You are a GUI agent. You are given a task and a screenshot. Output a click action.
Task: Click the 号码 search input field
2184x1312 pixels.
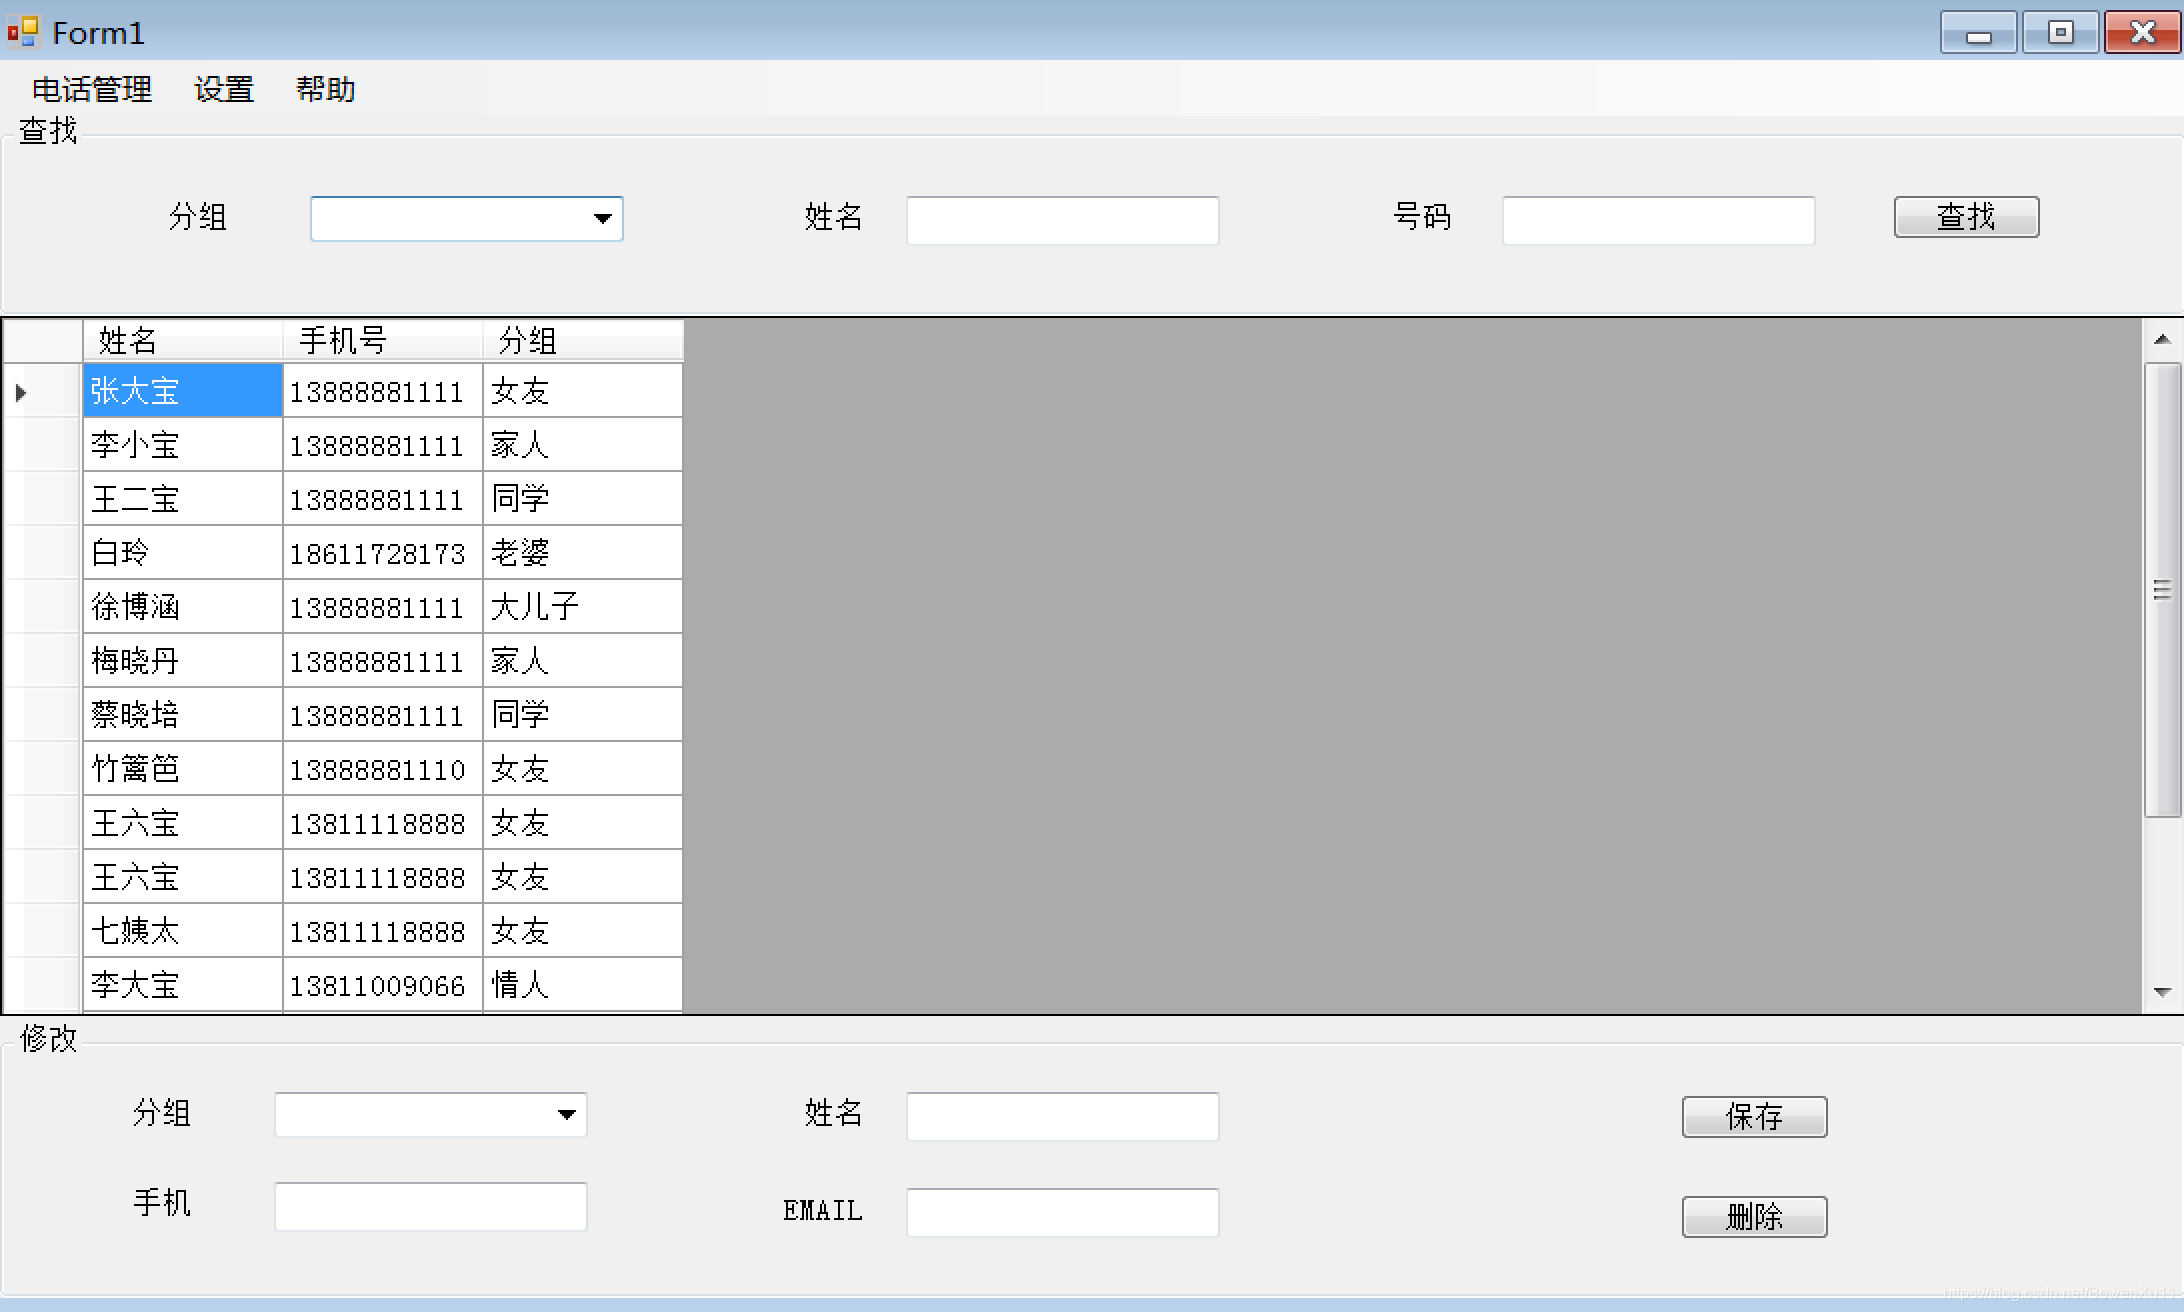click(x=1659, y=220)
